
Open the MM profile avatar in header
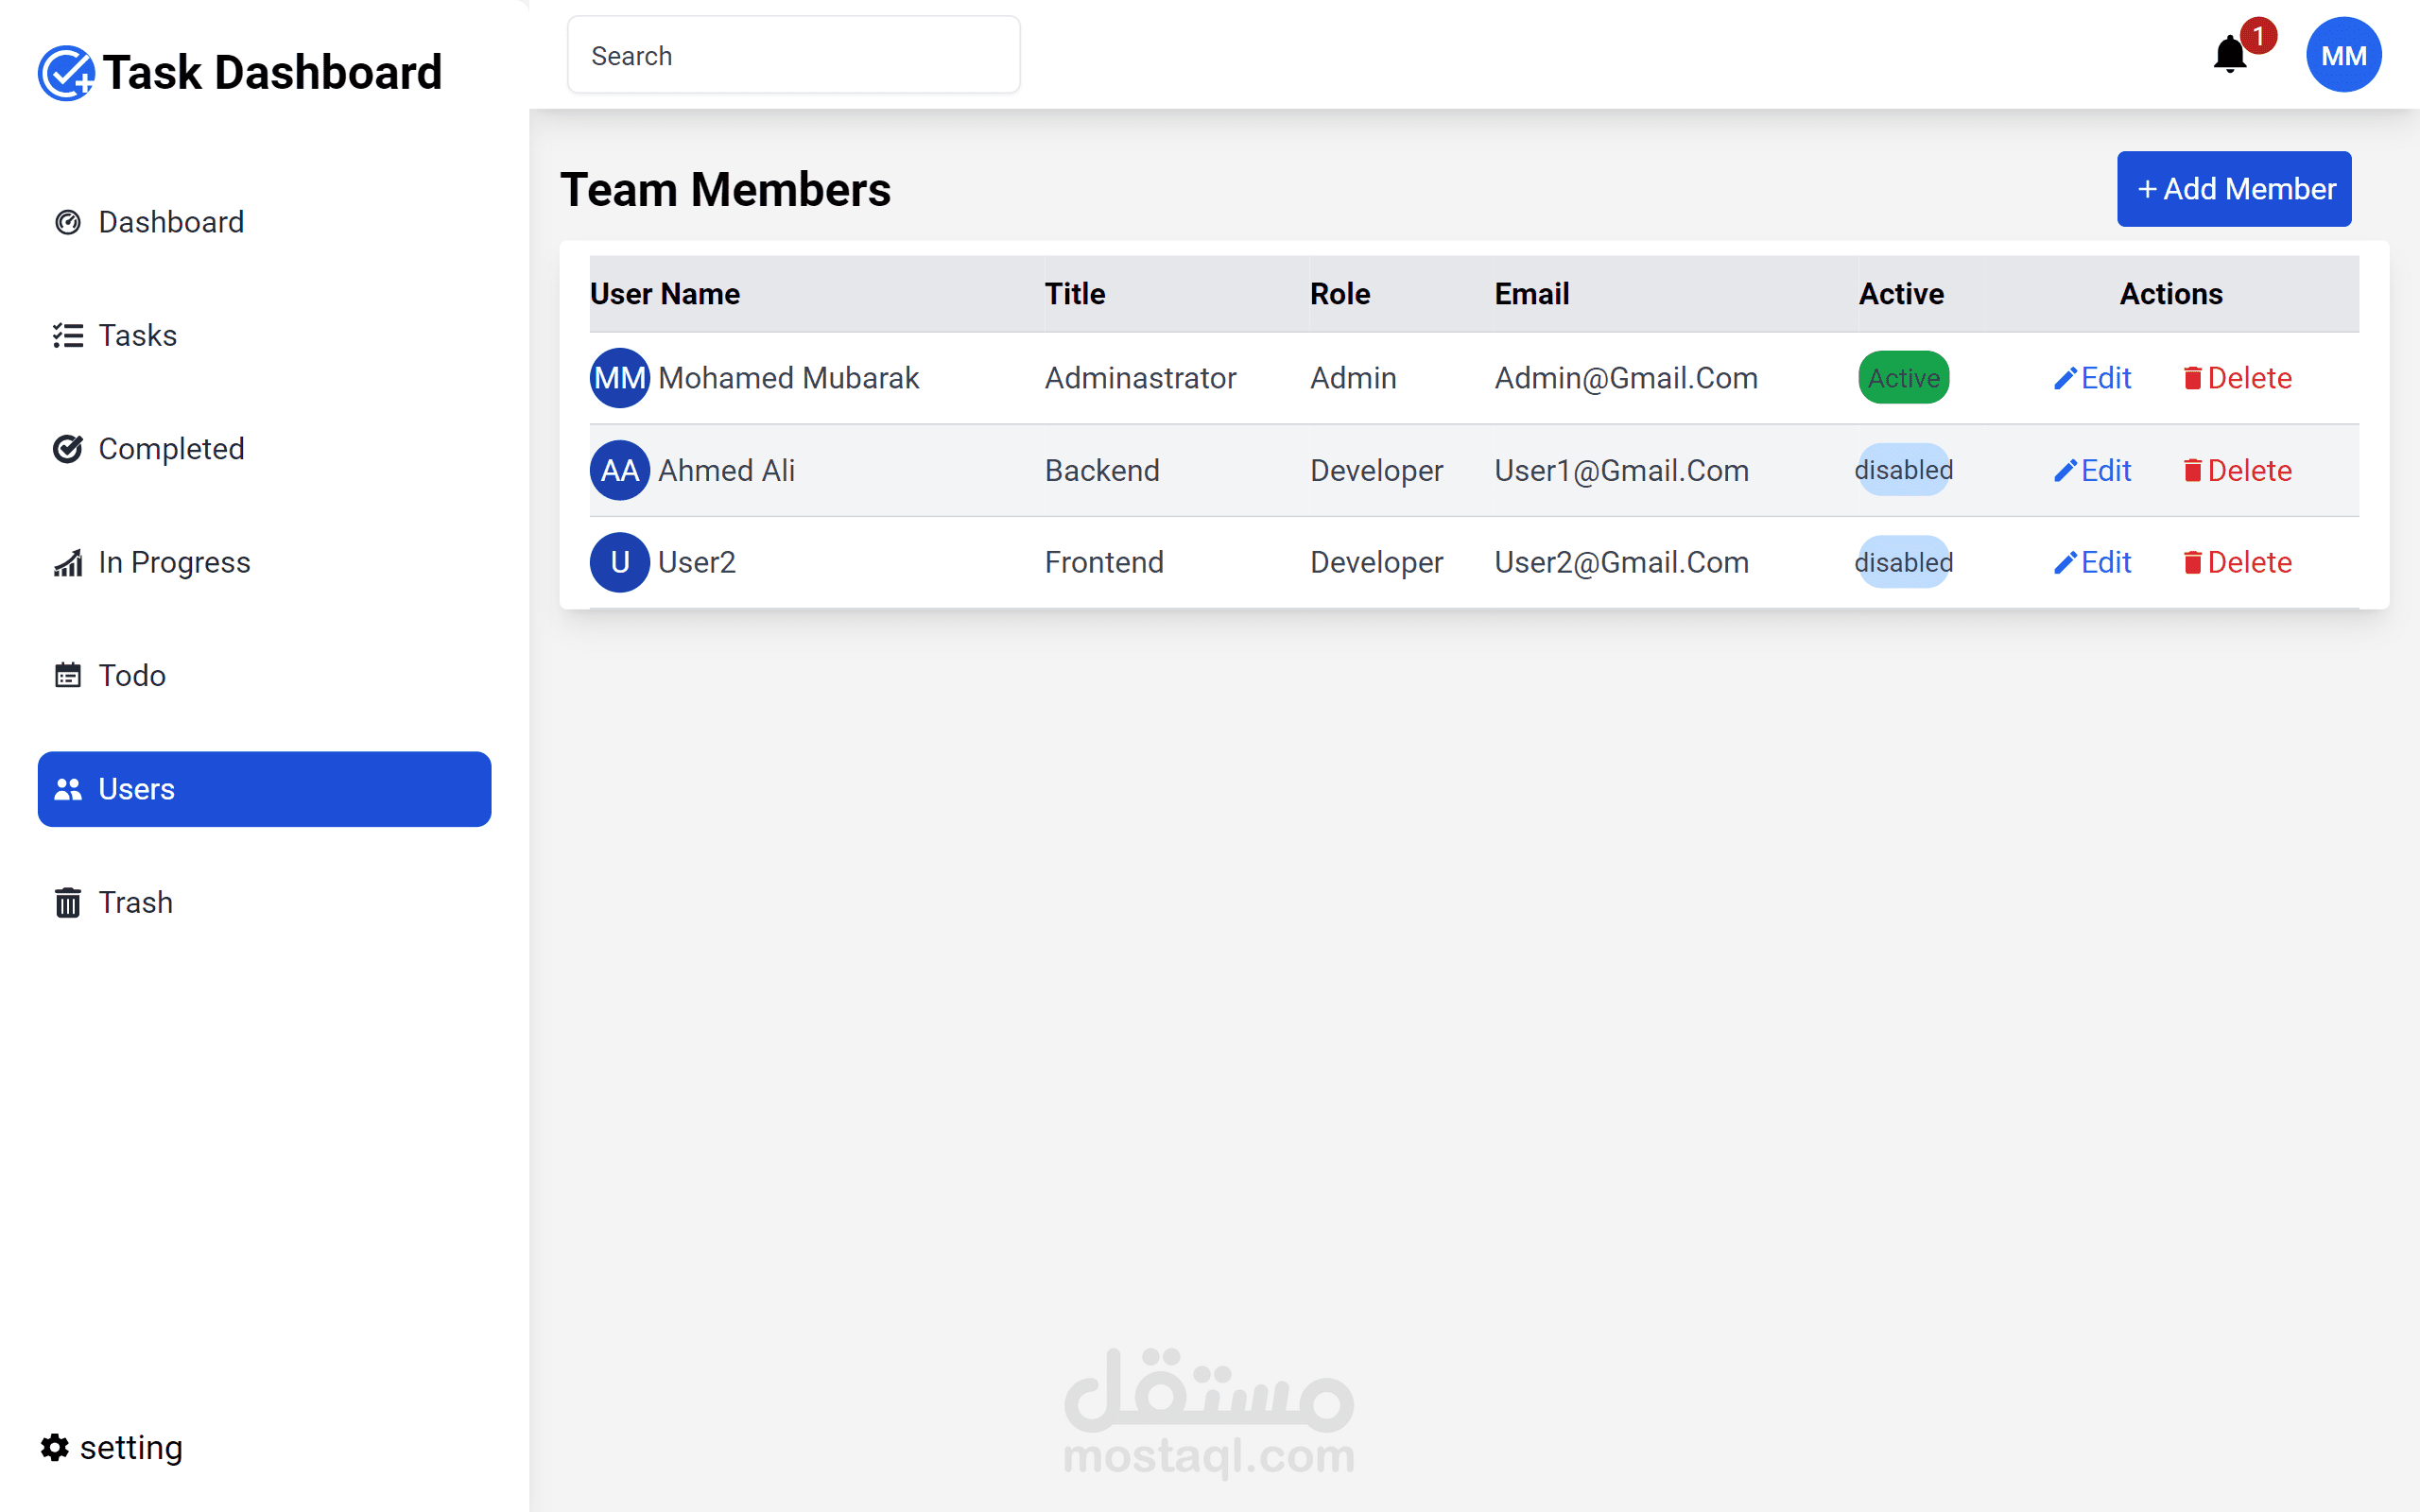point(2343,55)
